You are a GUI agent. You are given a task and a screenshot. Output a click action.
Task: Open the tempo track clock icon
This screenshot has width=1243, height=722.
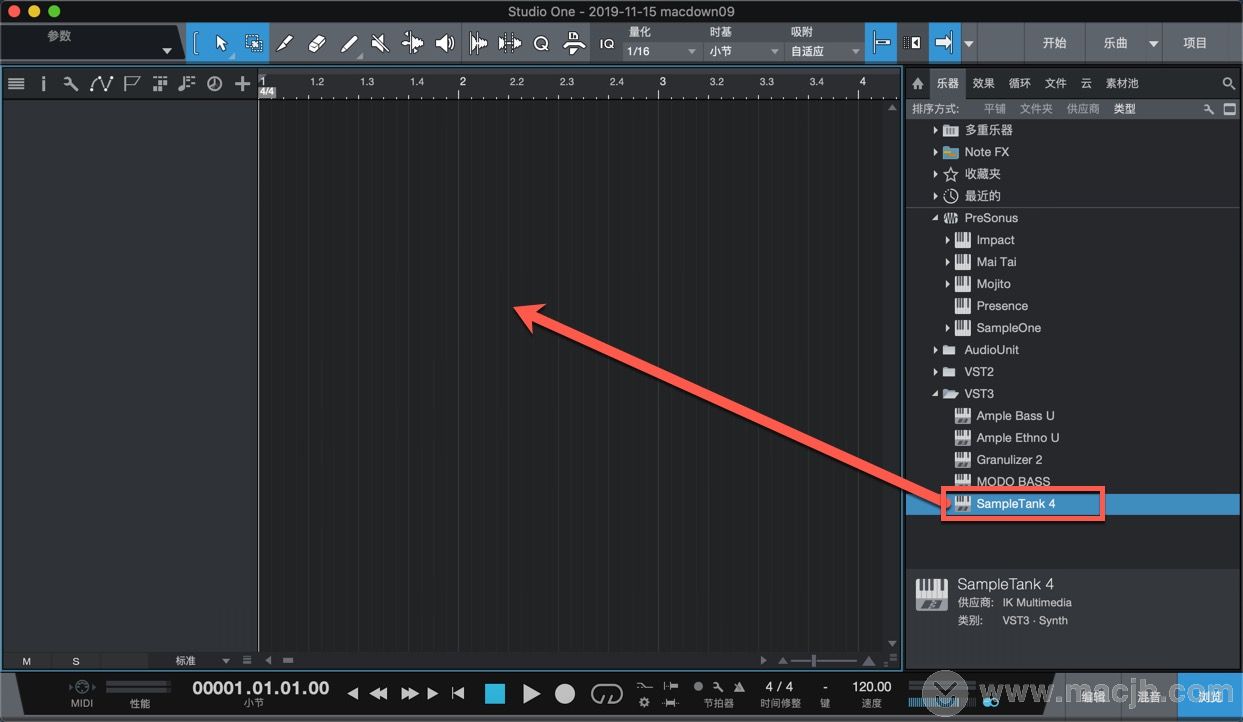point(214,84)
